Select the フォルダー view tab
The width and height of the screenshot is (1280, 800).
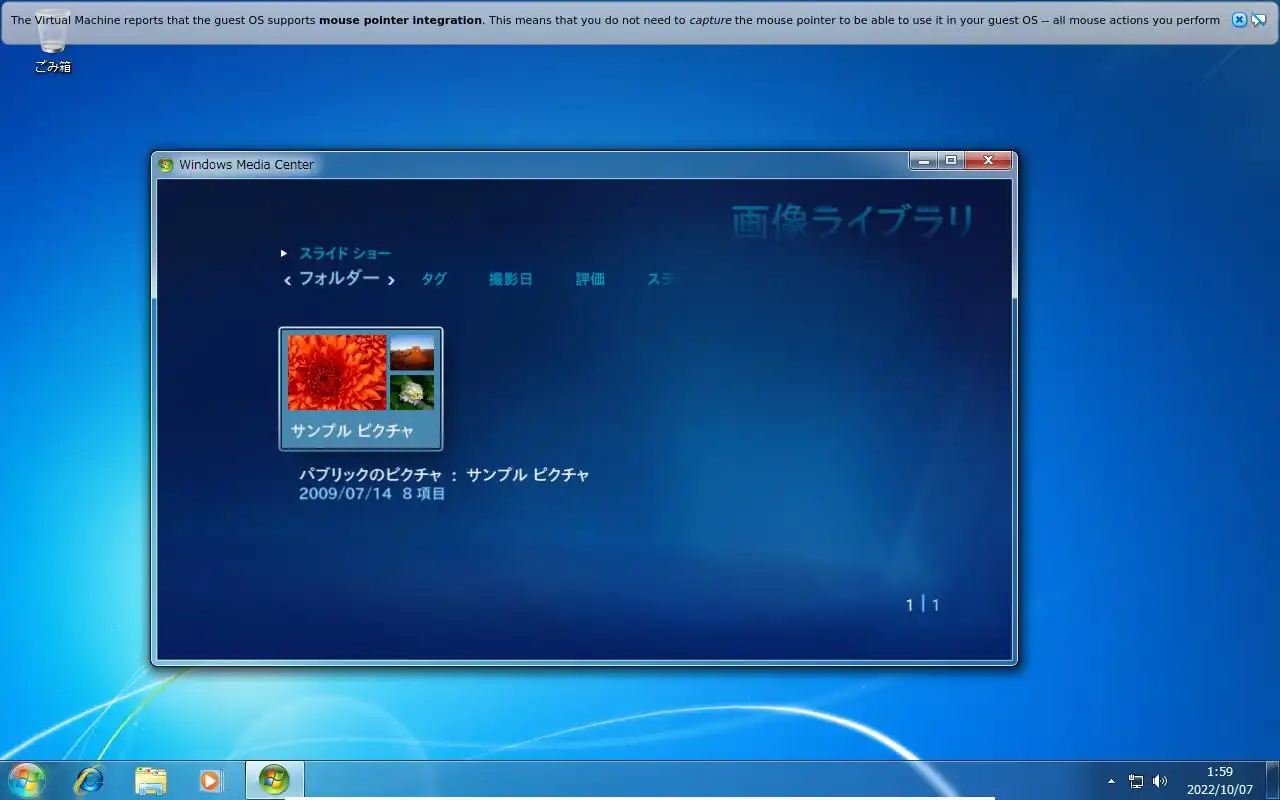[339, 279]
